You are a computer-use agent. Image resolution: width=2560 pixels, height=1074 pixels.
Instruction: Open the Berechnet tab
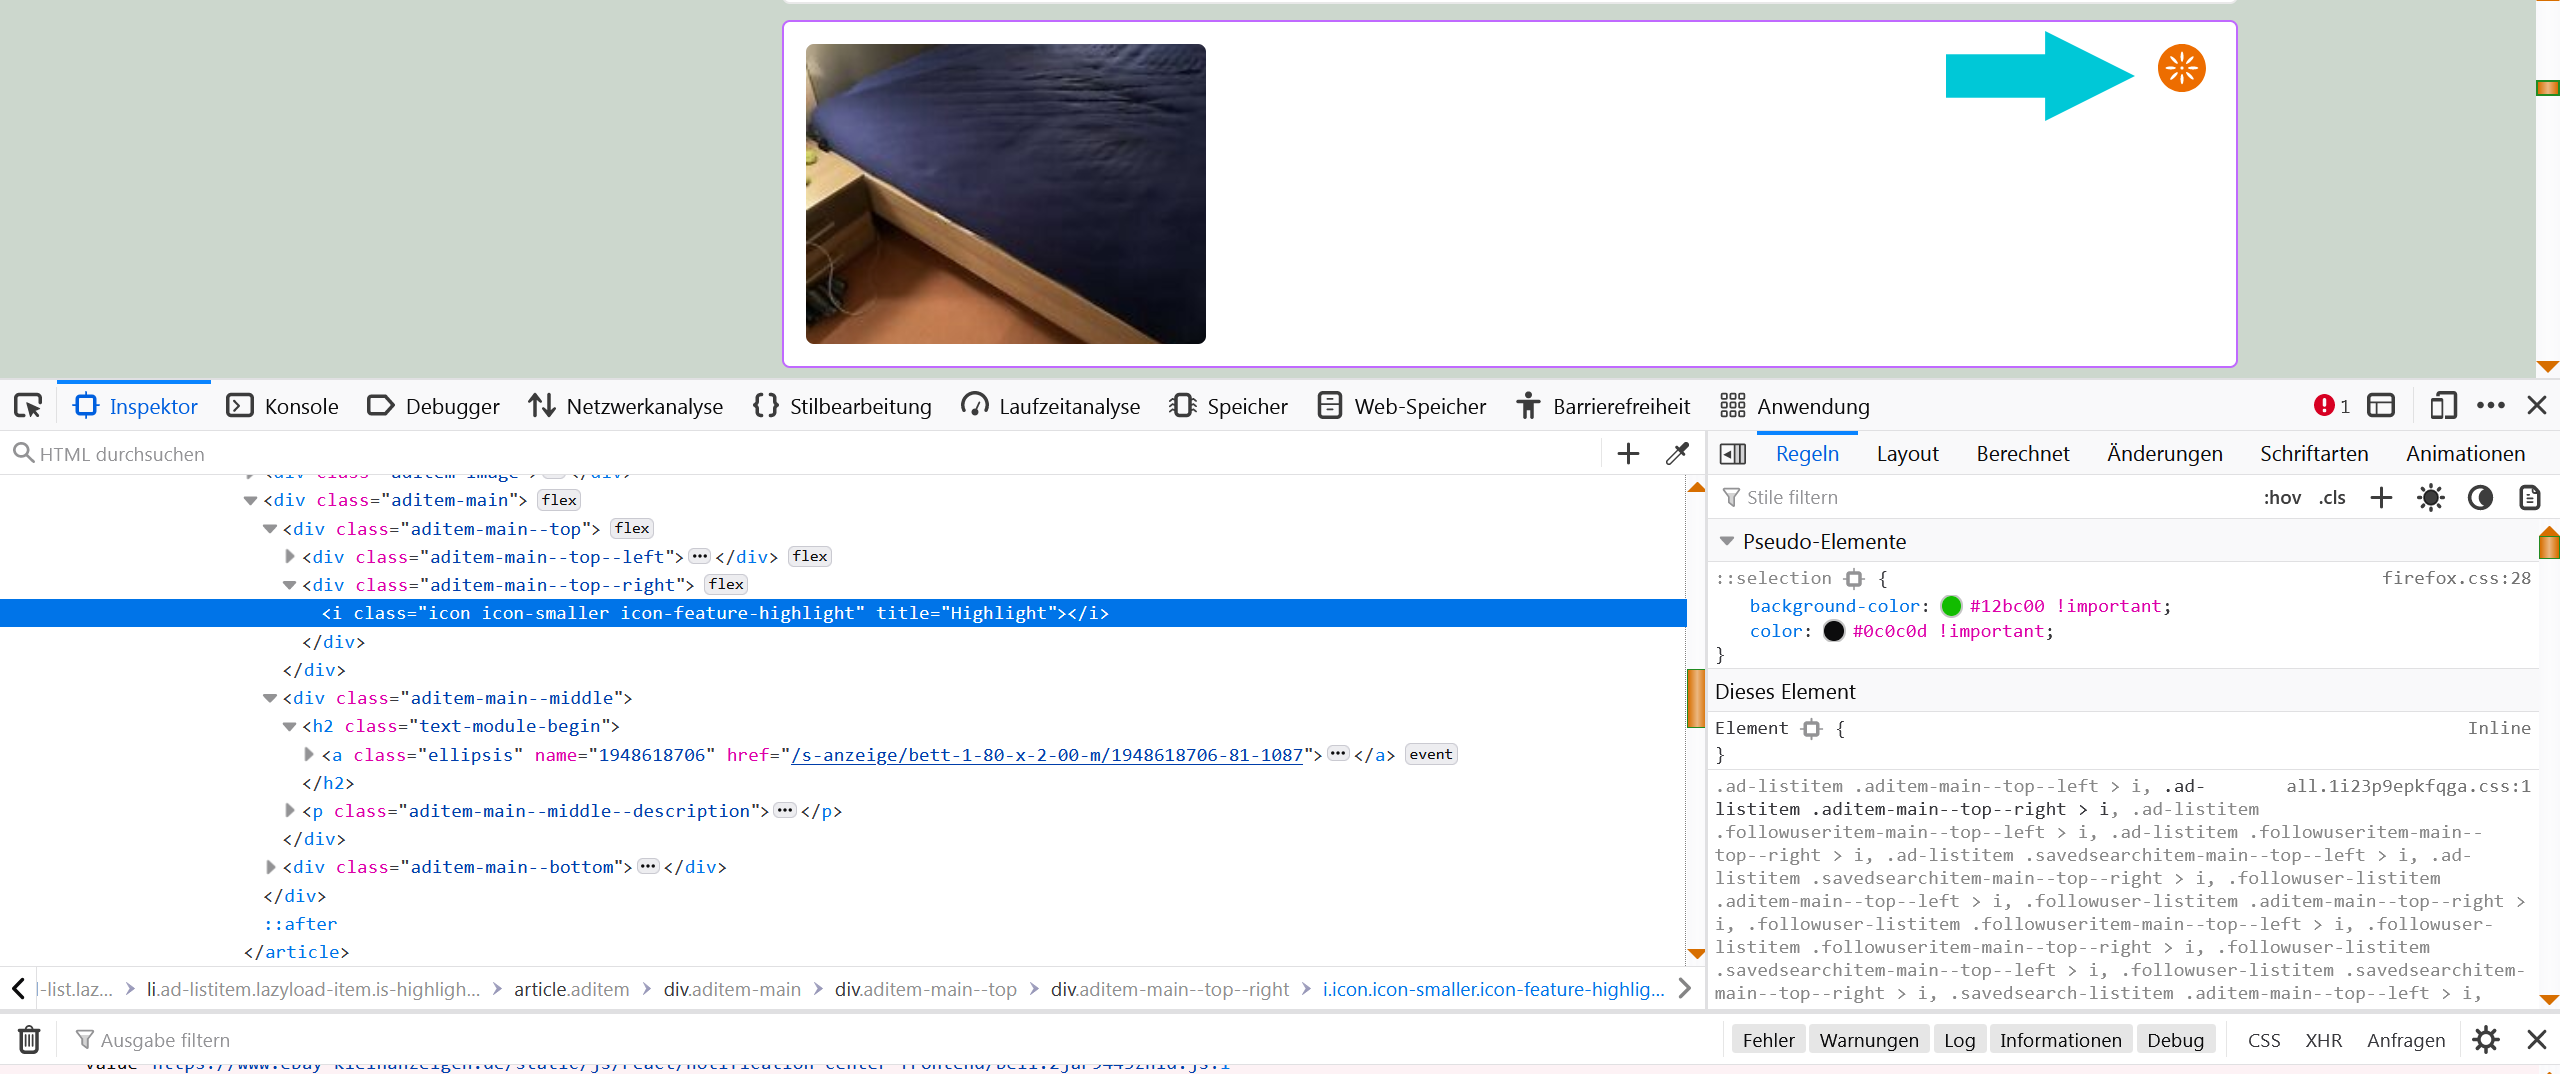[x=2022, y=454]
